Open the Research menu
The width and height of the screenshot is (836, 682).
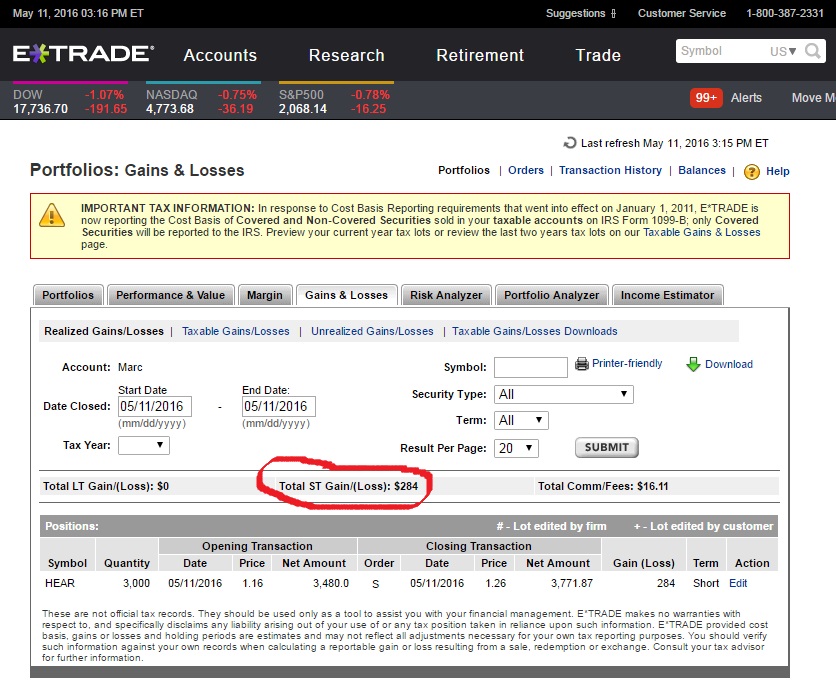click(x=347, y=55)
